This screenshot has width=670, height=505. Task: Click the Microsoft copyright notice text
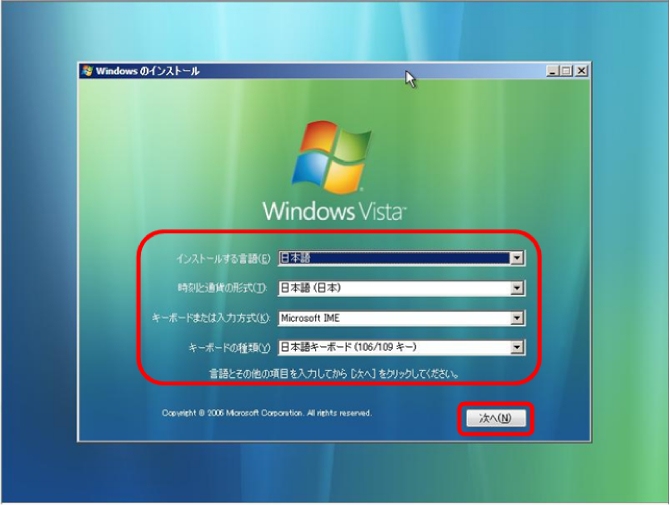pyautogui.click(x=268, y=413)
